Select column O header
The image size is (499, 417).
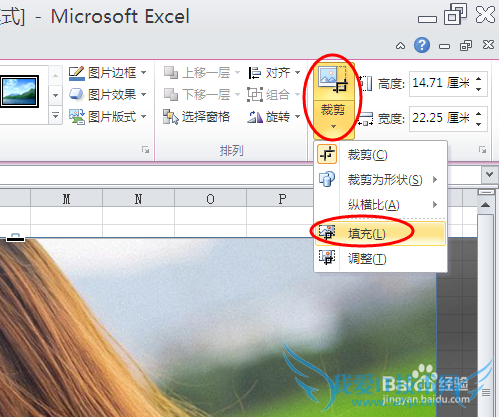[210, 199]
